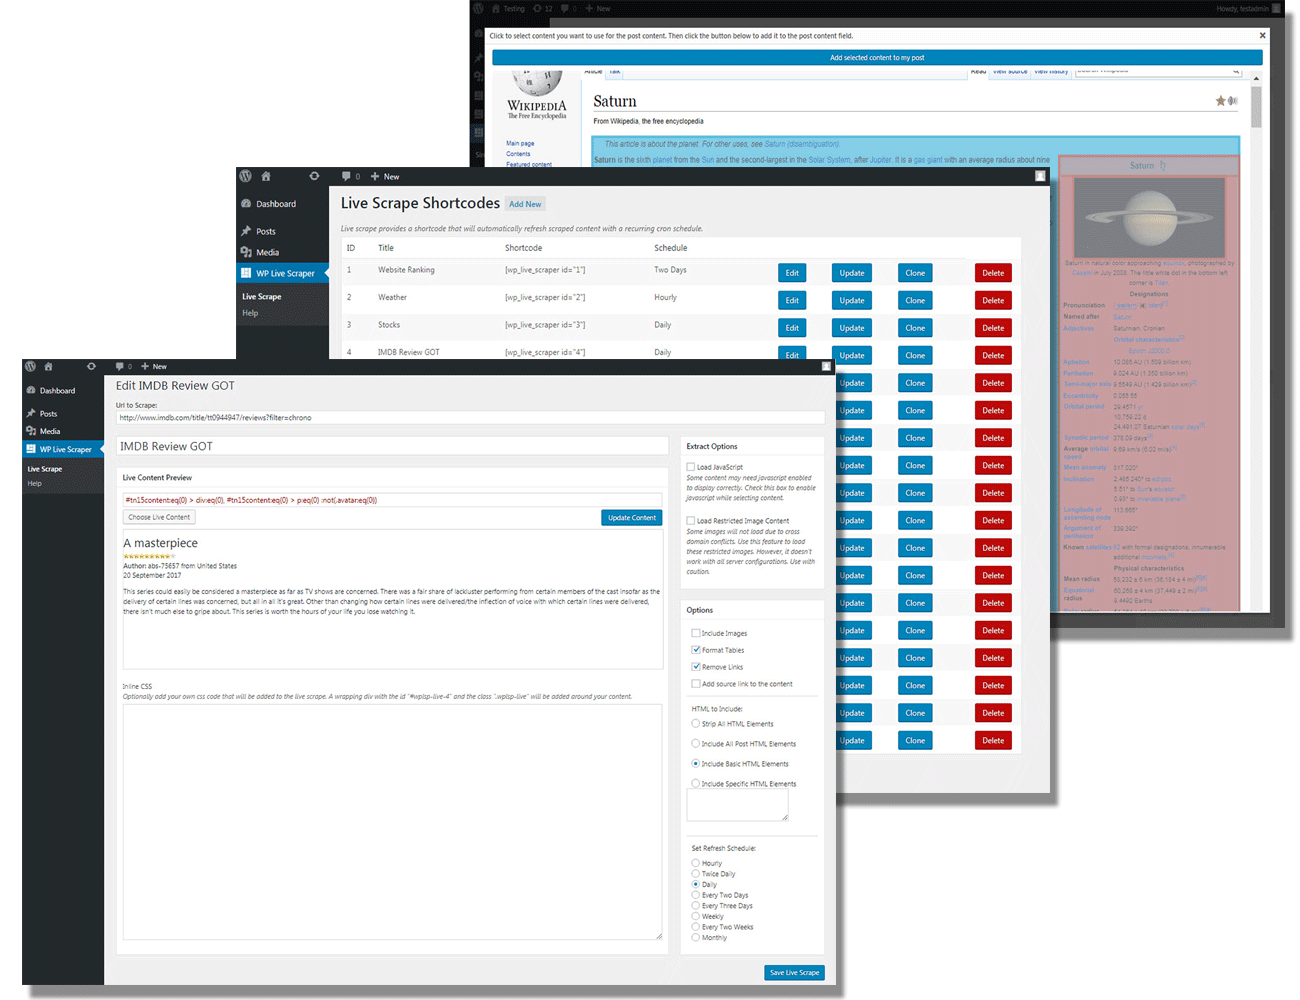Enable Load Restricted Image Content checkbox
The height and width of the screenshot is (1000, 1300).
click(691, 521)
